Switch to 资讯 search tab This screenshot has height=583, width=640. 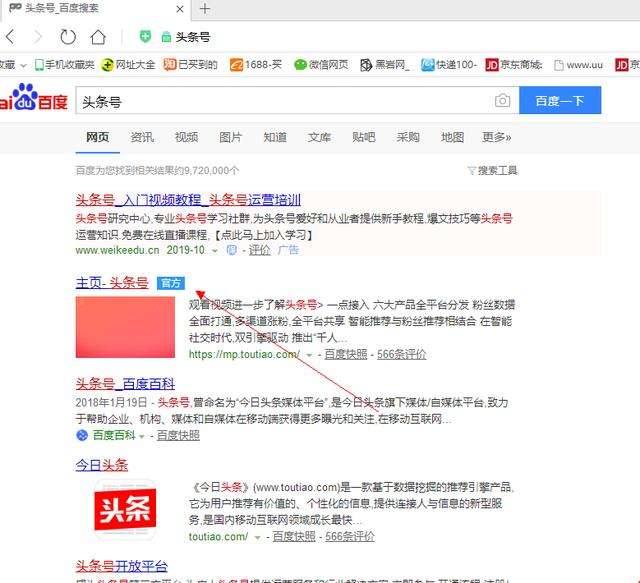[x=142, y=137]
